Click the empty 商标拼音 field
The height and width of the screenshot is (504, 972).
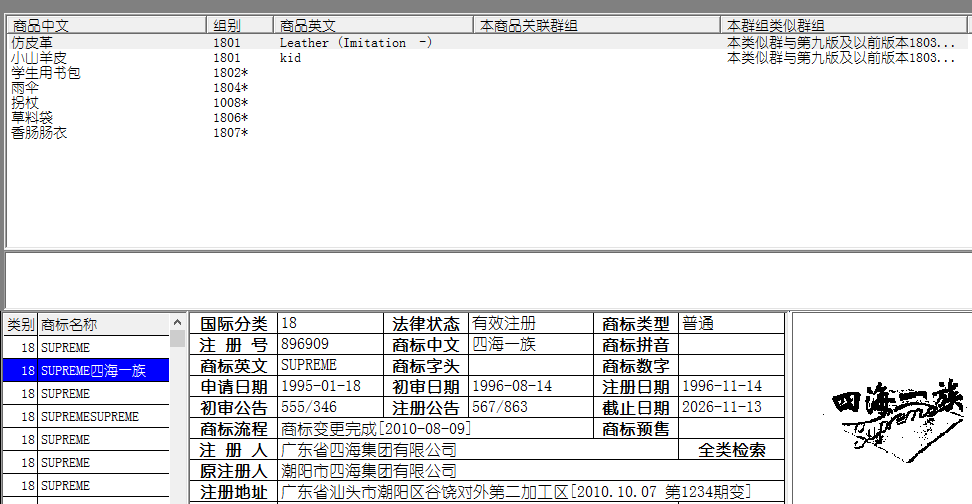tap(731, 344)
